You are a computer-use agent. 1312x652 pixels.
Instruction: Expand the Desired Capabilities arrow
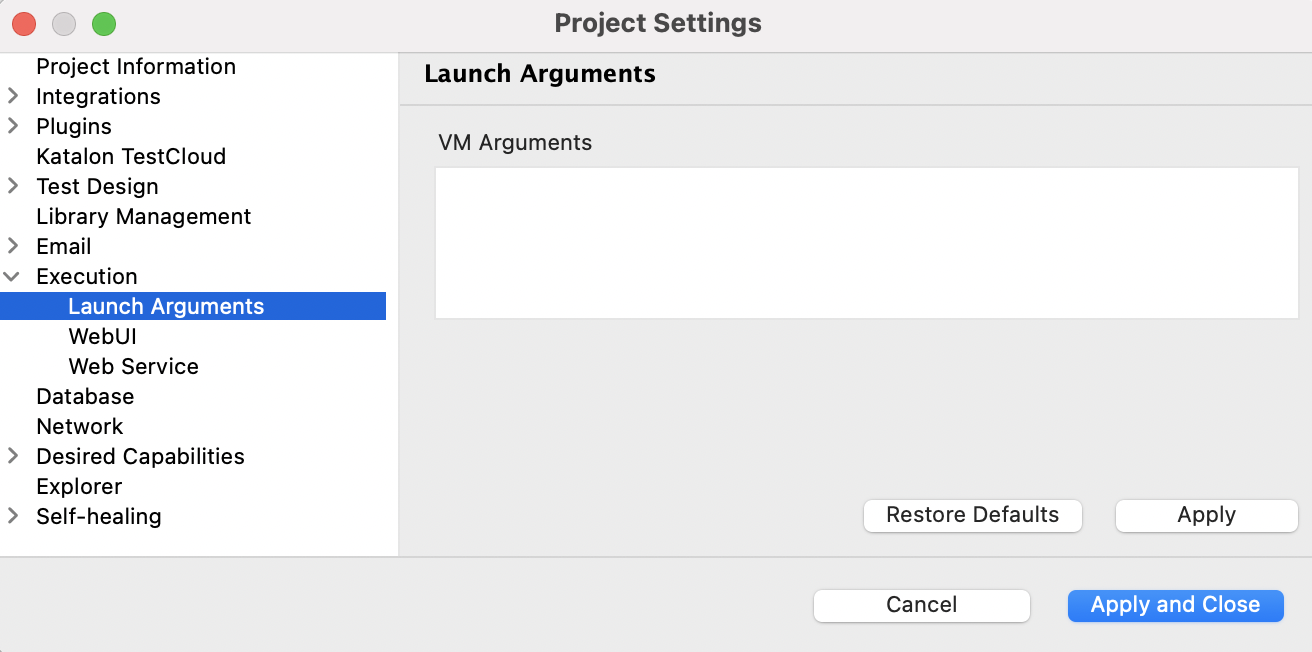click(x=13, y=456)
